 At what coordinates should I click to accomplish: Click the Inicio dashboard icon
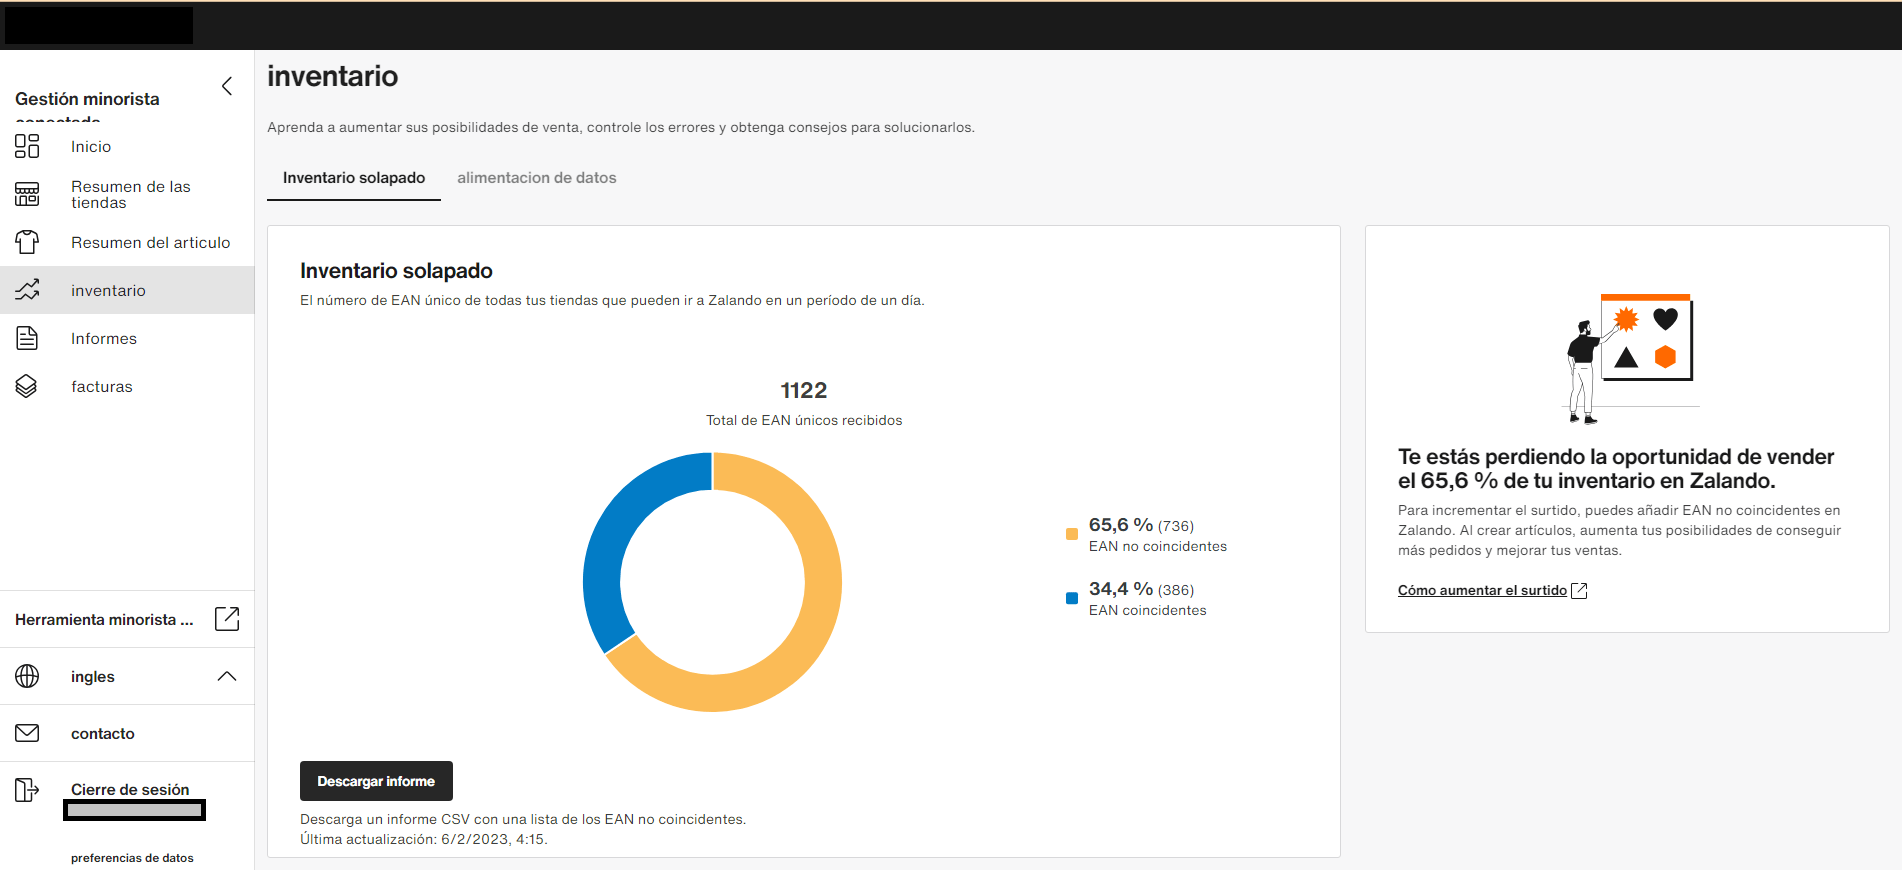coord(27,146)
